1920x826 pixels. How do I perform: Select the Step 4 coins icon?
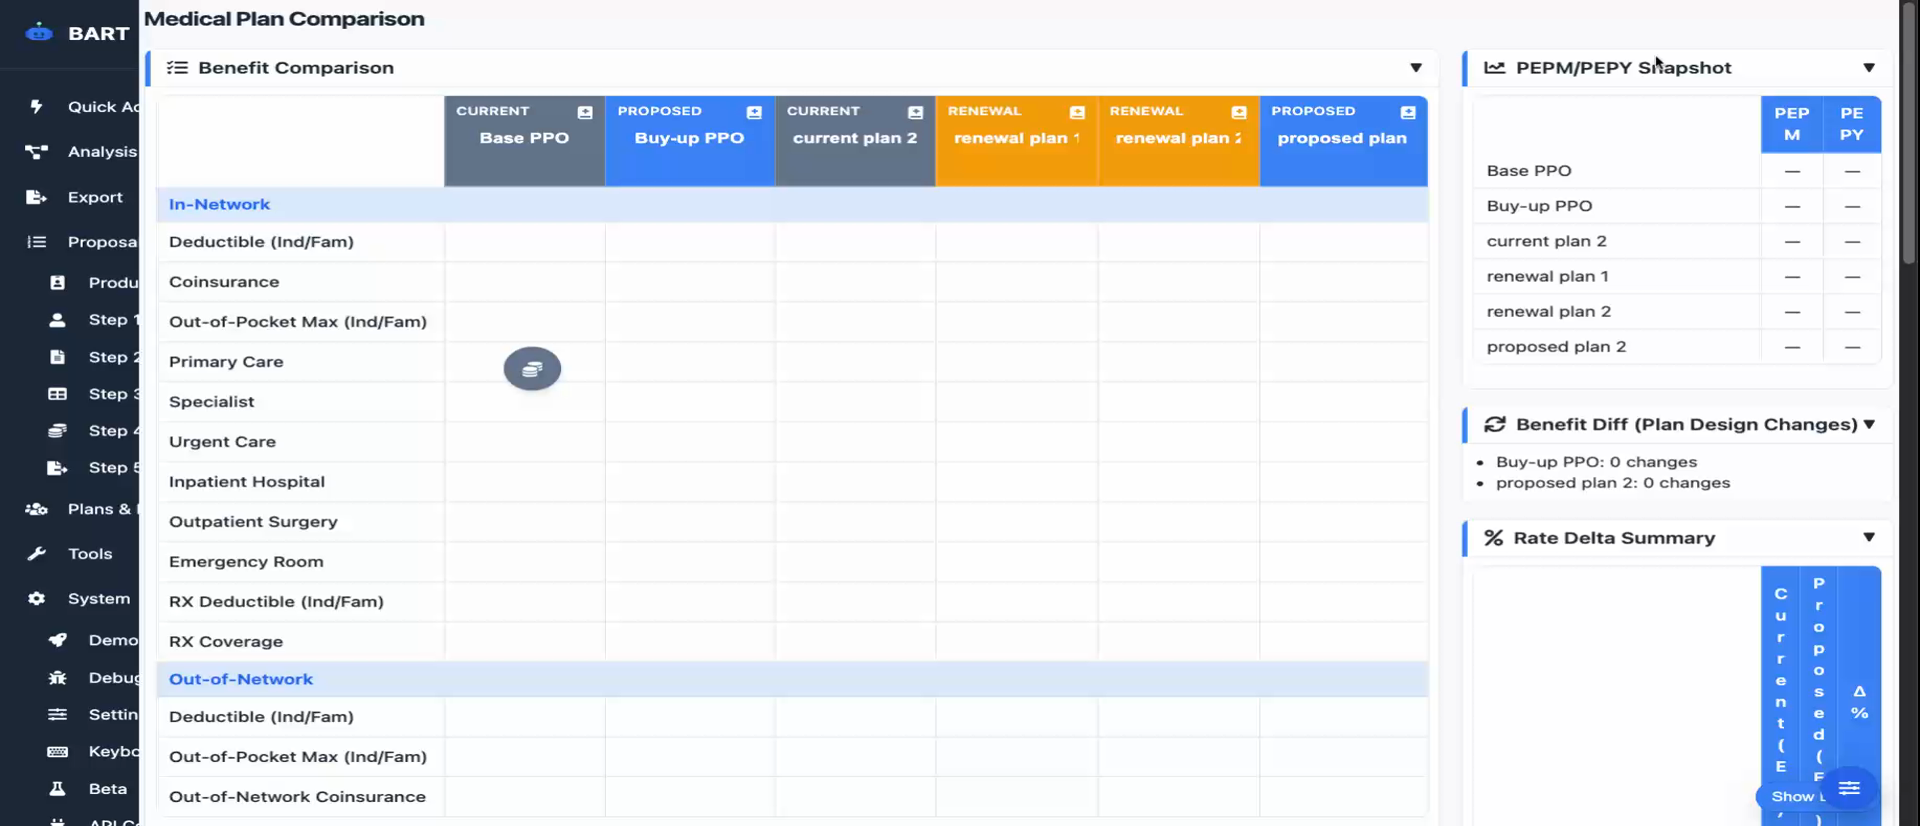[x=57, y=431]
